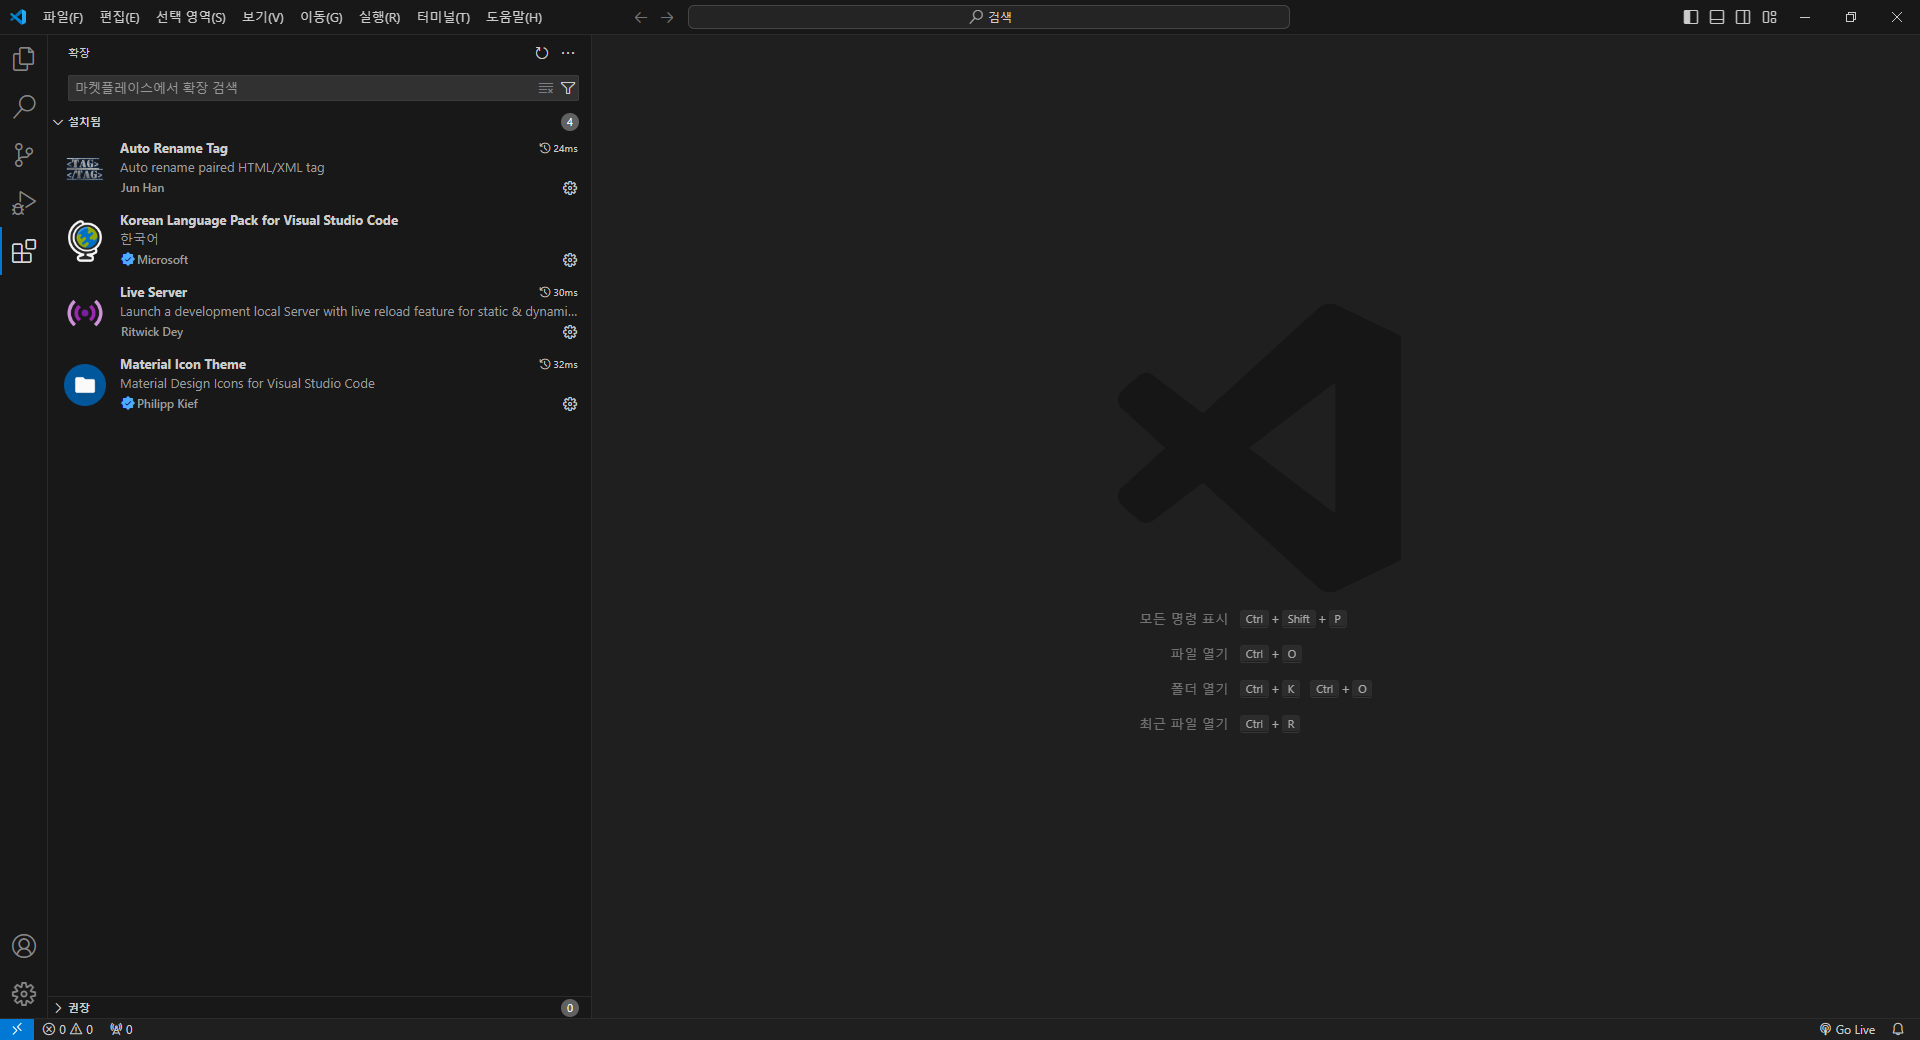Open the 편집(E) menu
The image size is (1920, 1040).
coord(119,17)
